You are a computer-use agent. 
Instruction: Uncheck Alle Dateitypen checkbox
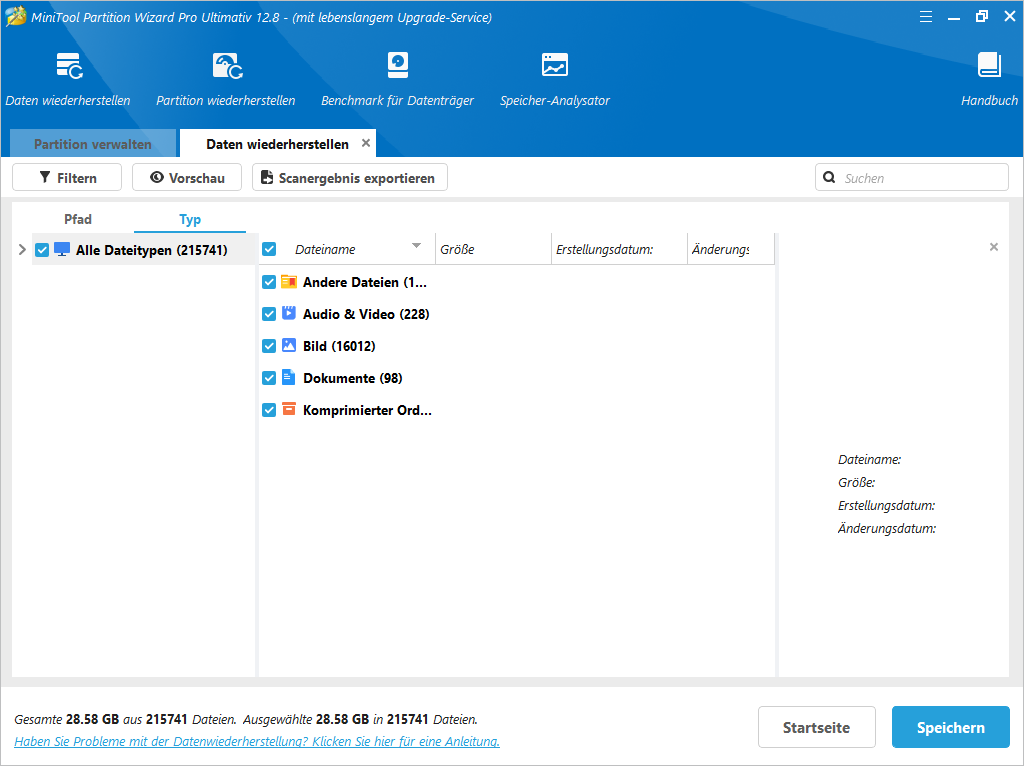click(x=41, y=250)
